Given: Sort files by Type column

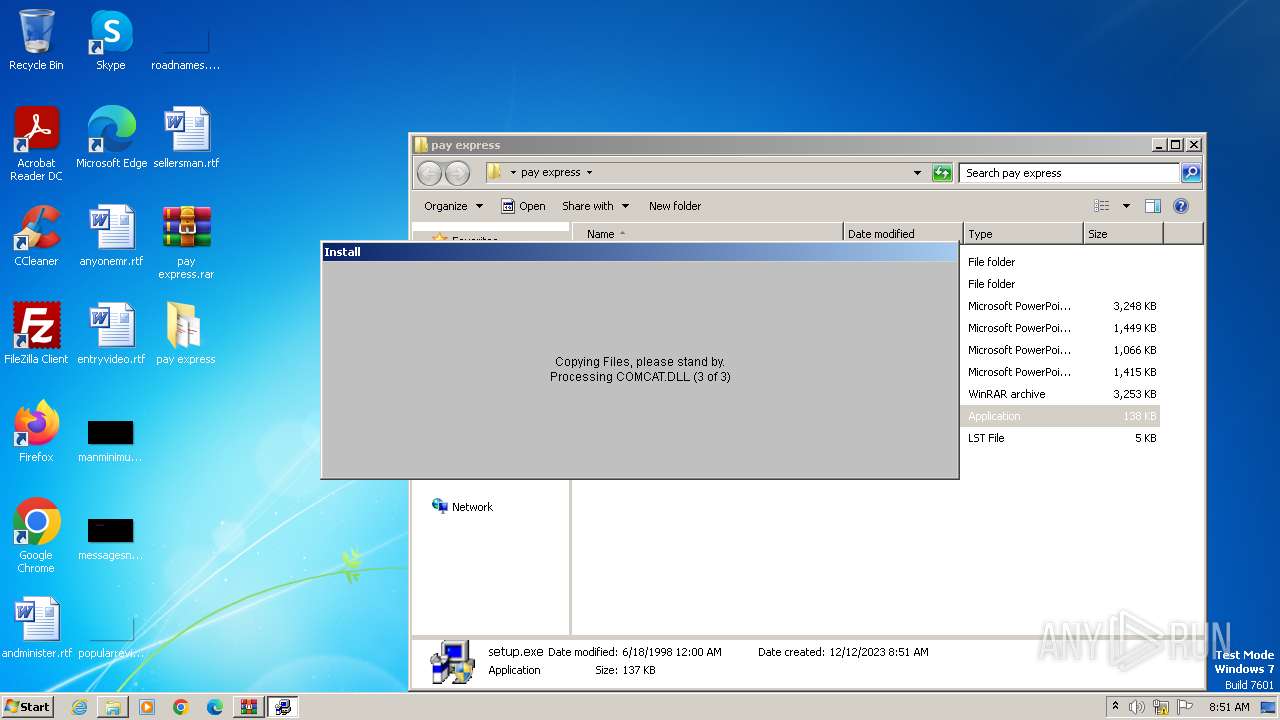Looking at the screenshot, I should tap(1023, 234).
